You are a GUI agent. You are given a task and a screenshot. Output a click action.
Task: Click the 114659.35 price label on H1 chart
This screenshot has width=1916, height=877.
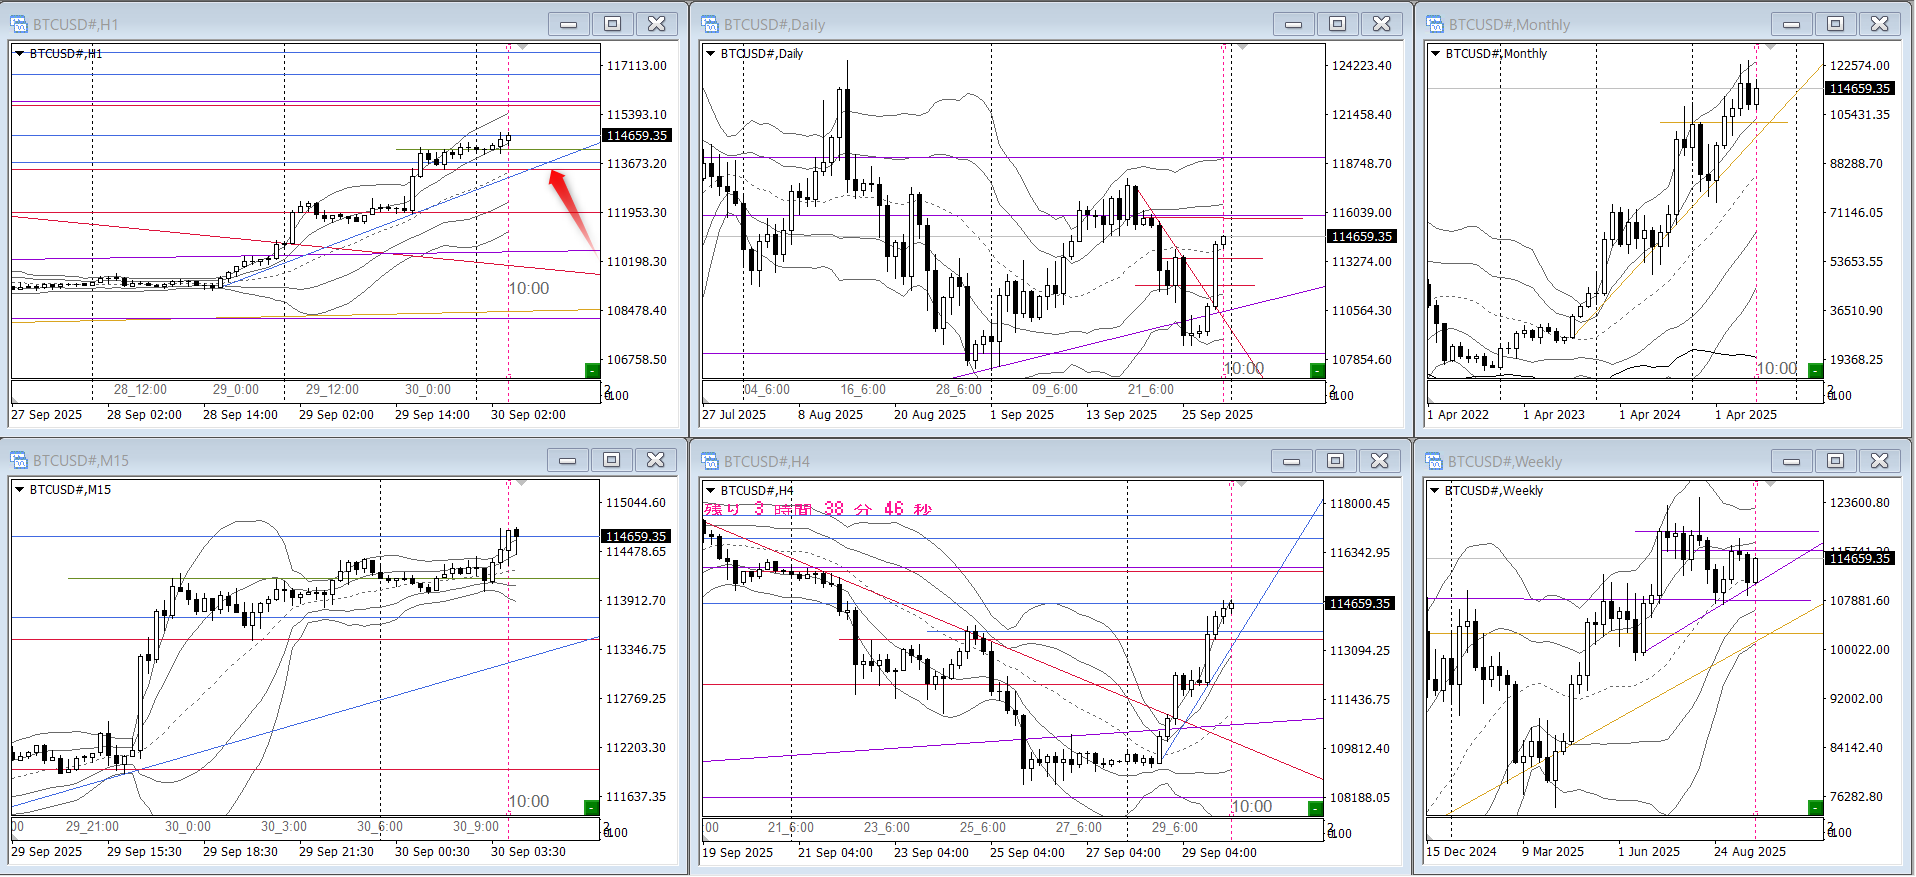637,136
